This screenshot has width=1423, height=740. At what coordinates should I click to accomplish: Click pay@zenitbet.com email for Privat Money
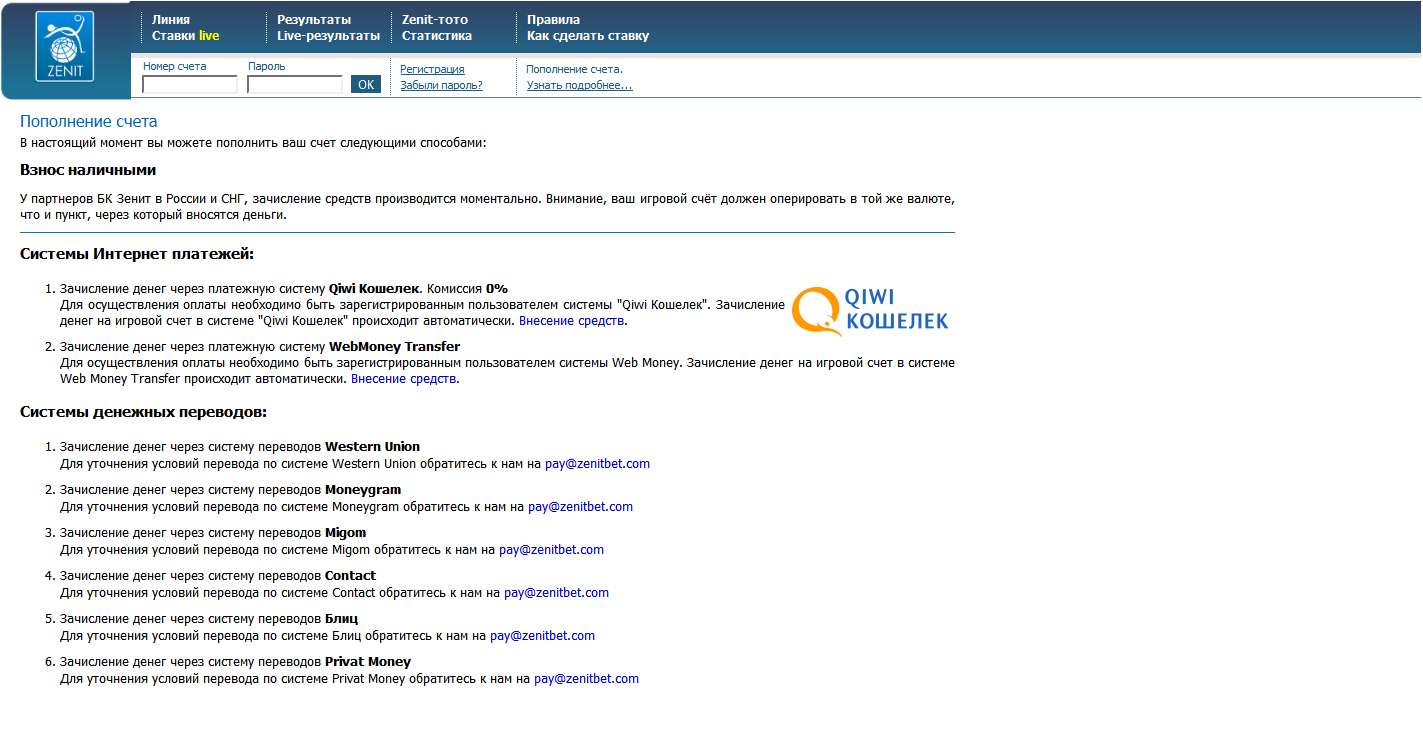pyautogui.click(x=586, y=679)
